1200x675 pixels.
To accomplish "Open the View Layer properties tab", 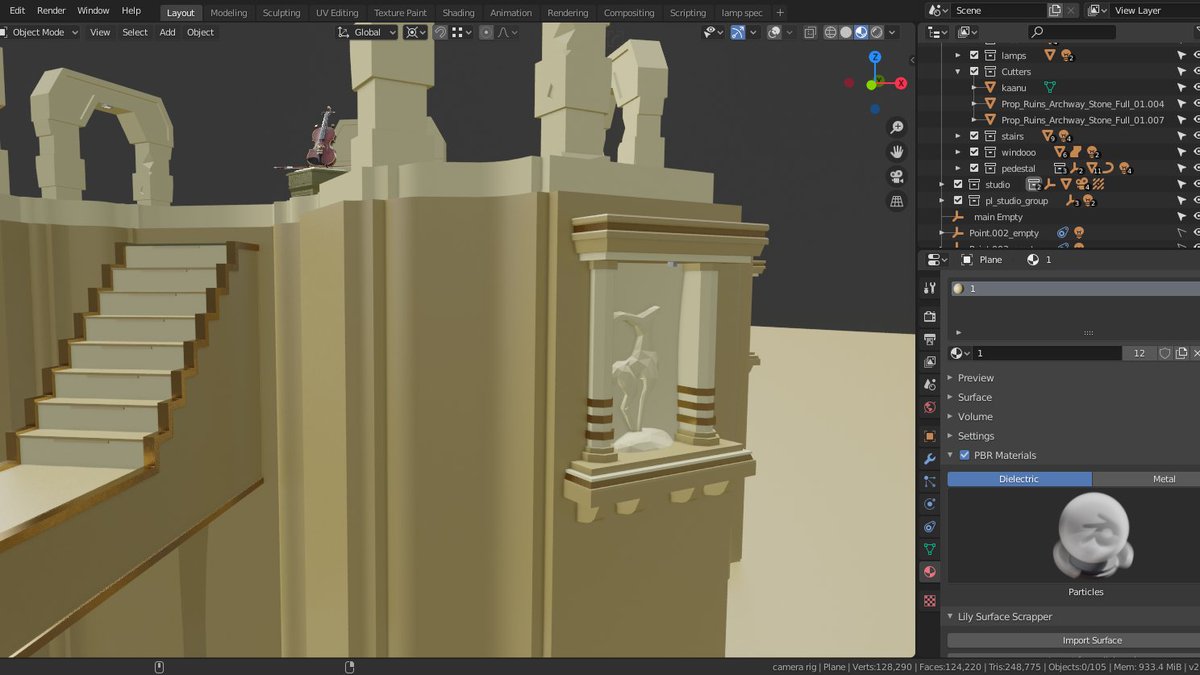I will (930, 361).
